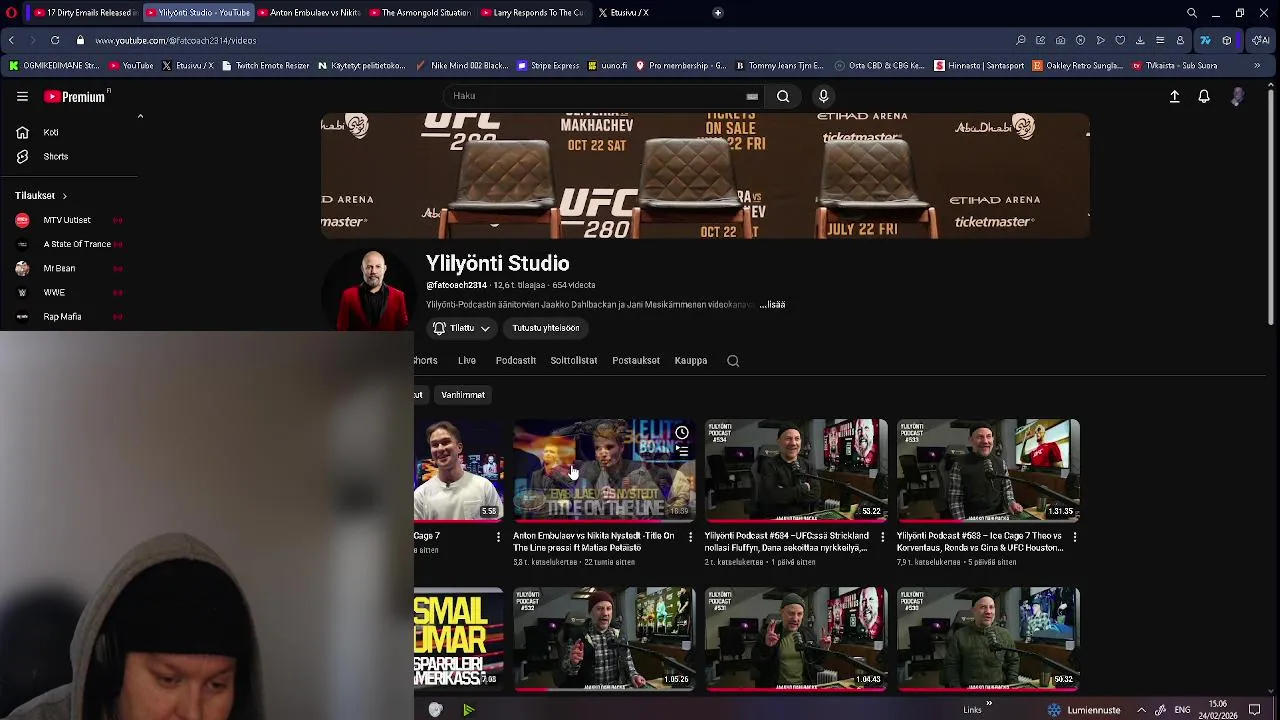Collapse sidebar section with up arrow
This screenshot has width=1280, height=720.
click(x=140, y=116)
